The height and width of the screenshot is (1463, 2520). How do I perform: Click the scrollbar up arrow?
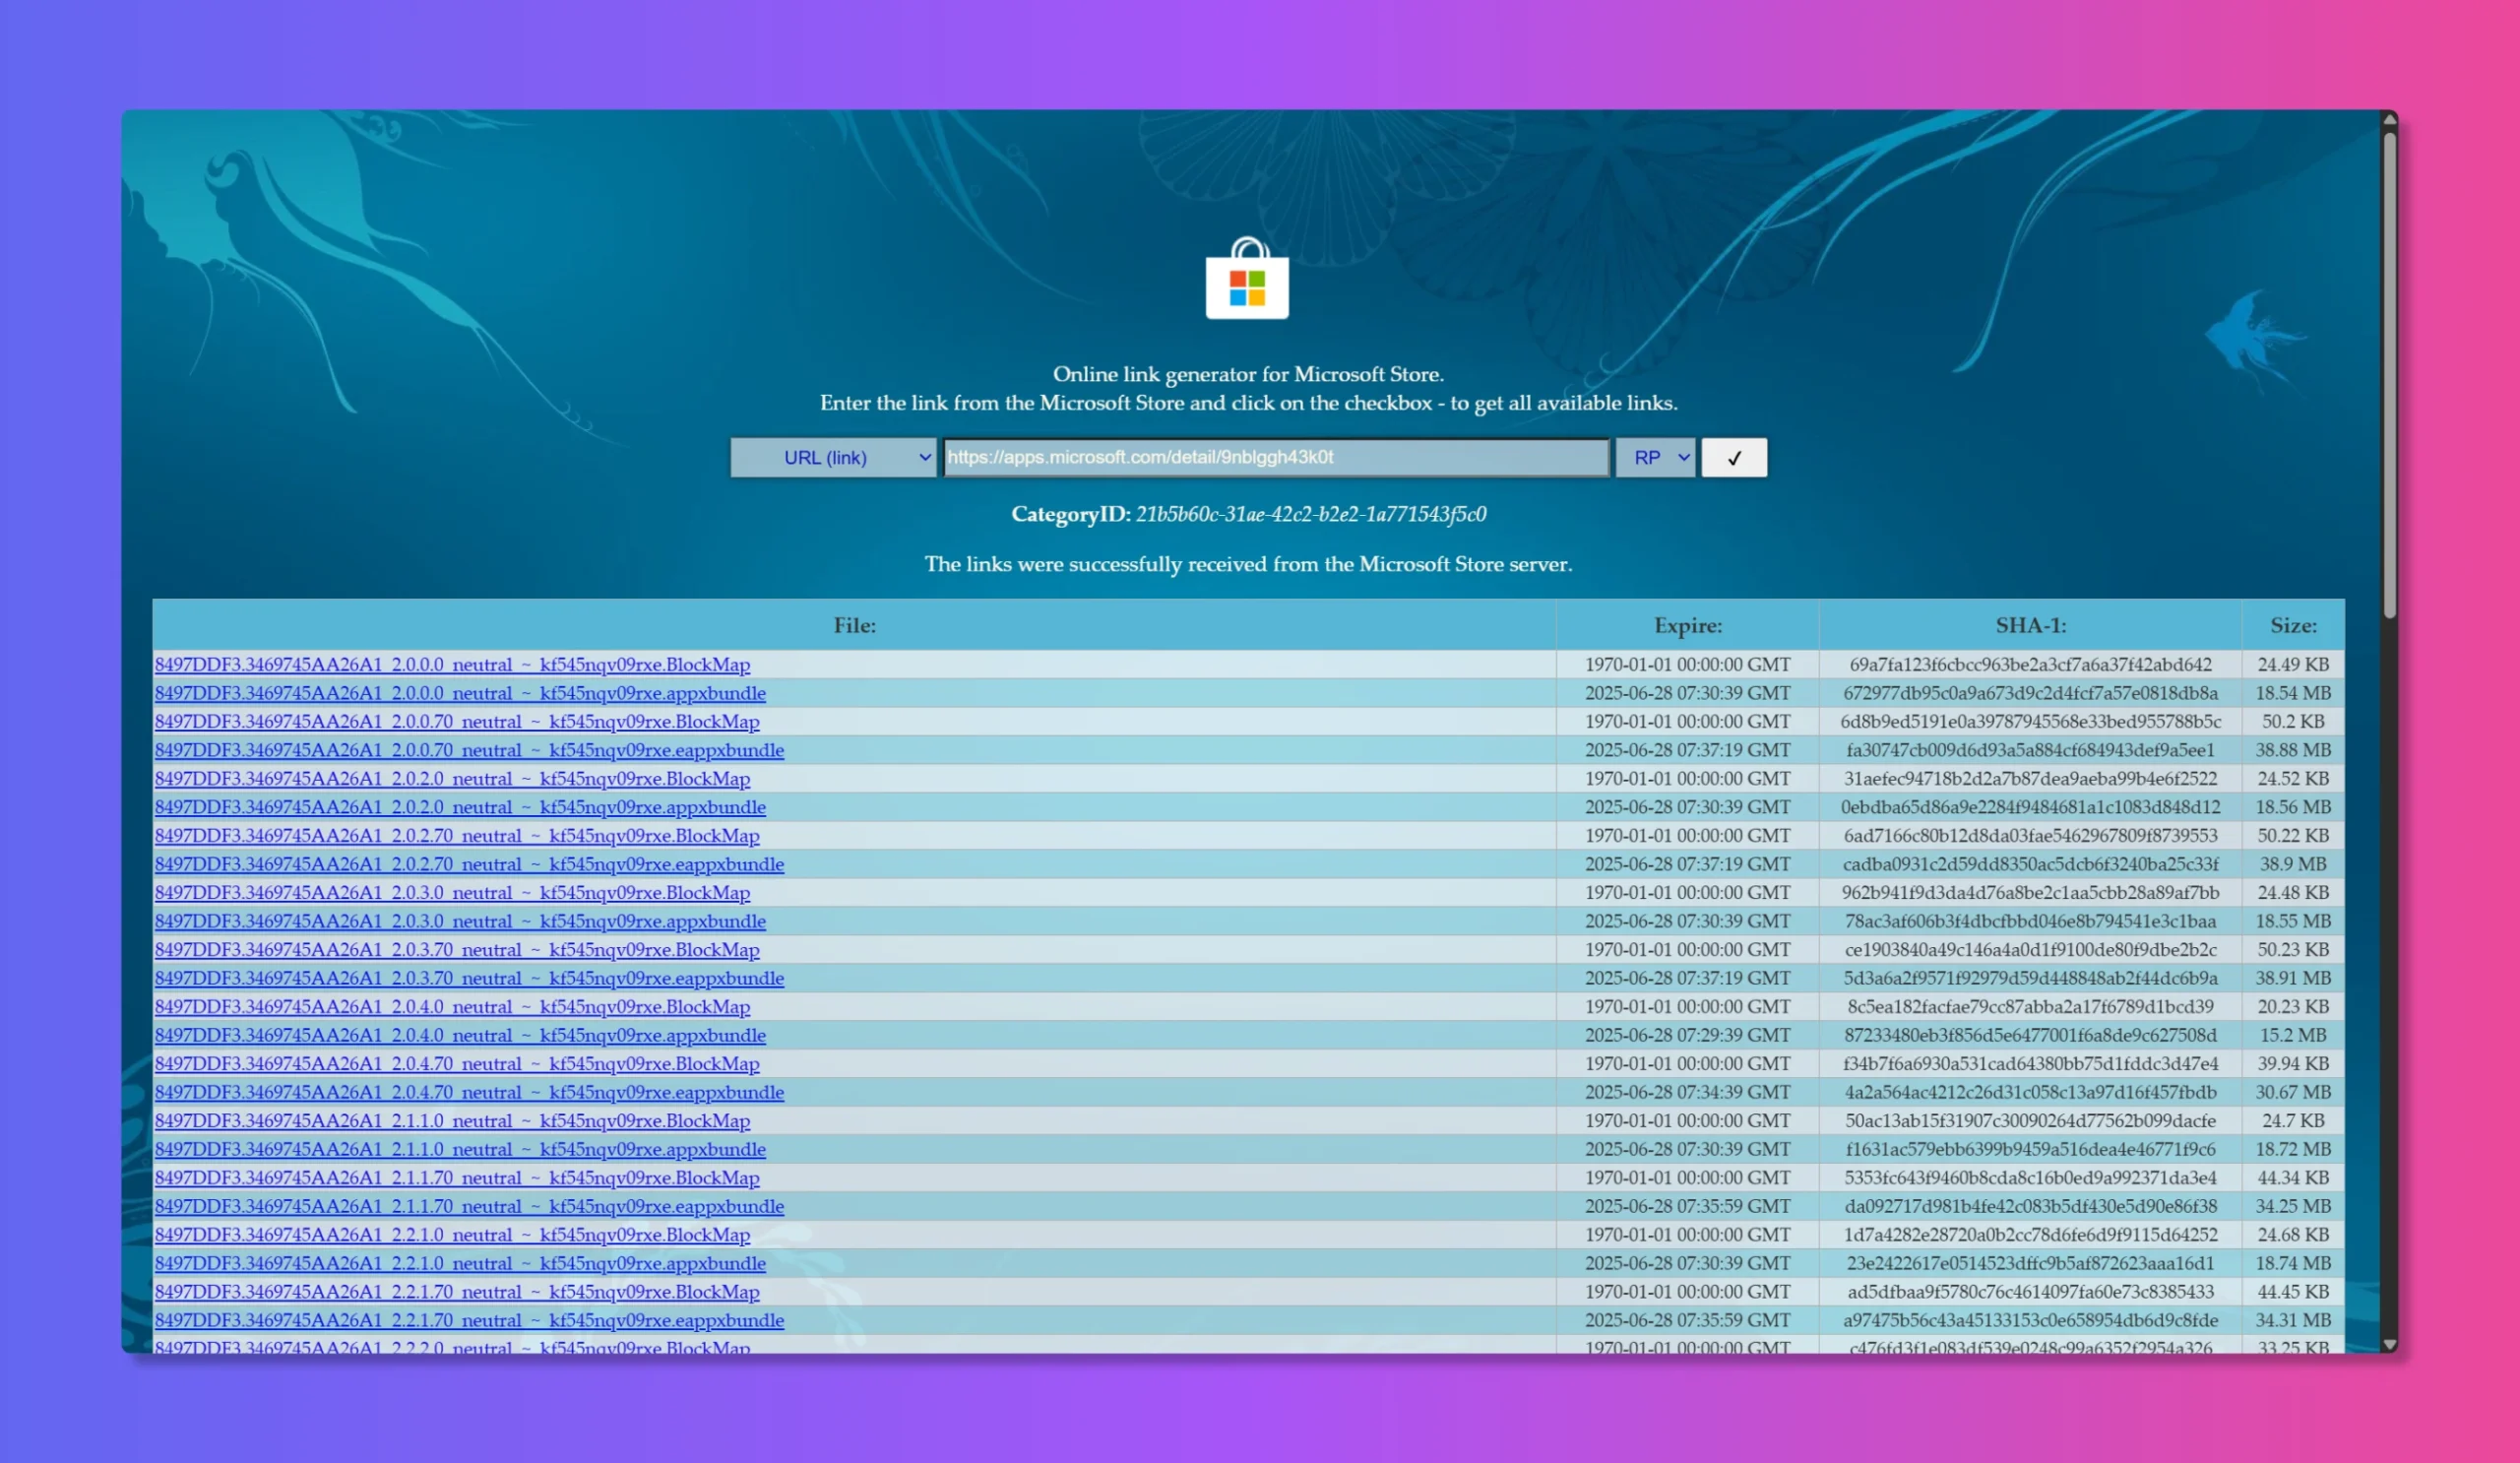pos(2390,119)
